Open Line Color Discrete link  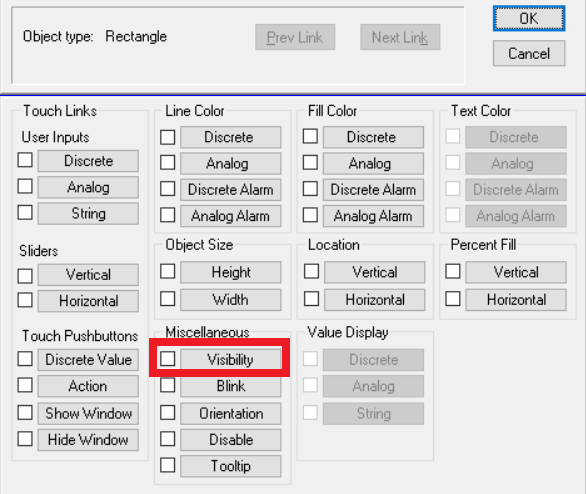point(231,137)
